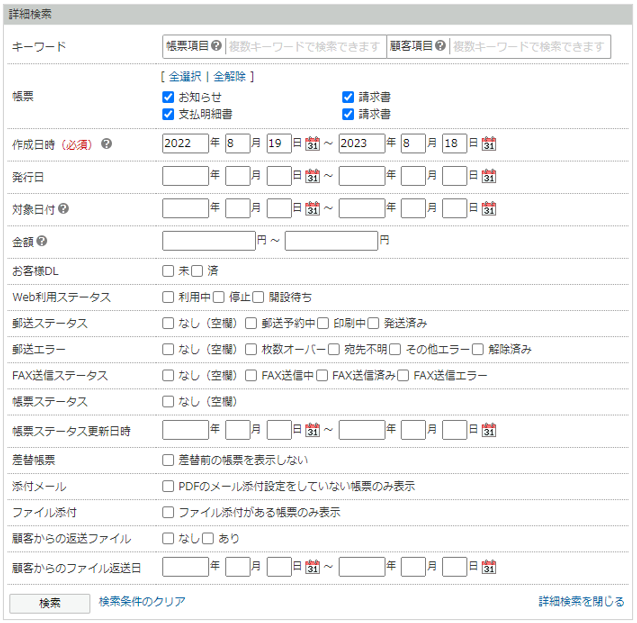Check FAX送信済み checkbox
The image size is (637, 623).
322,375
